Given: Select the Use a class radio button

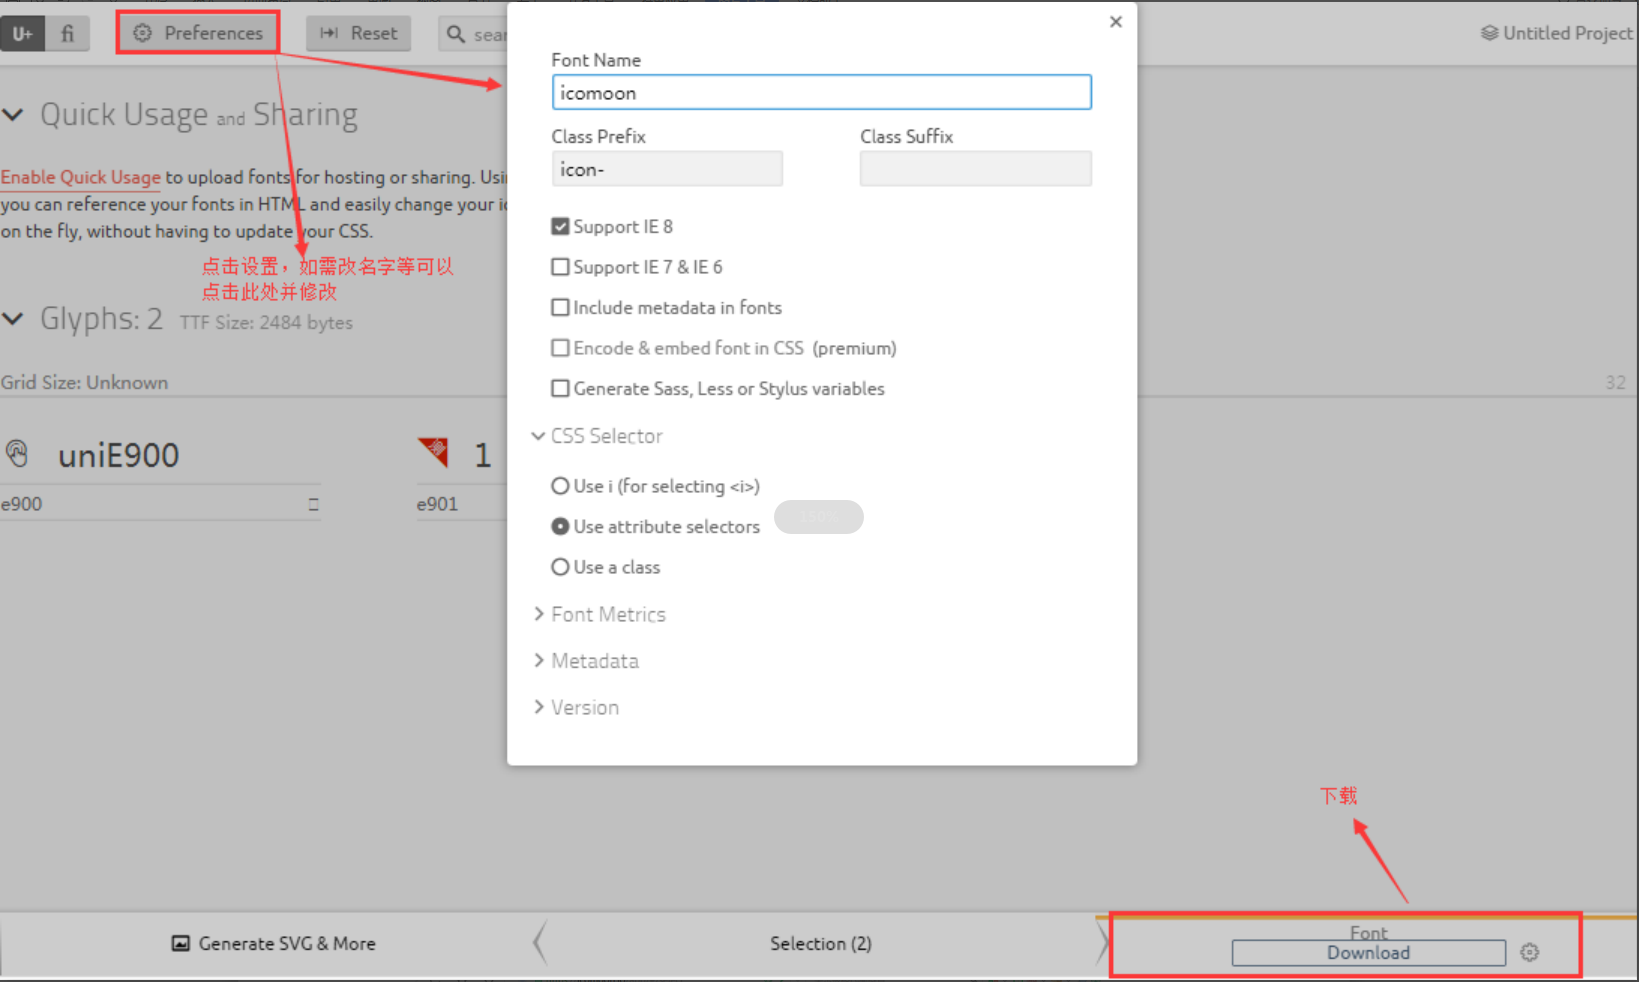Looking at the screenshot, I should [x=560, y=566].
